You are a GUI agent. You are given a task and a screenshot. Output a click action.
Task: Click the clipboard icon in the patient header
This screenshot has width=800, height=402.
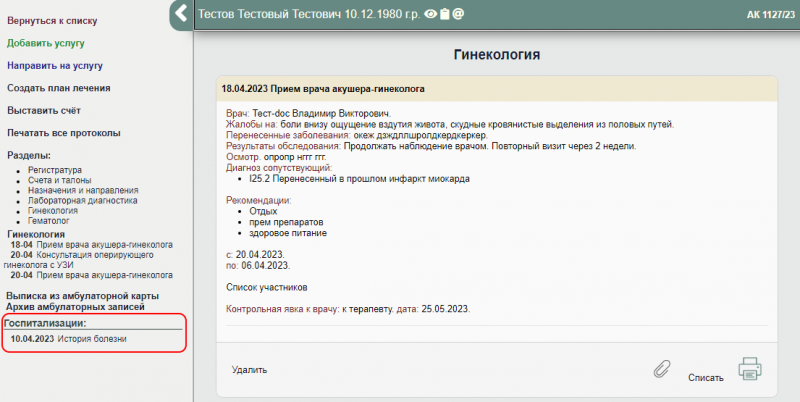pos(444,15)
